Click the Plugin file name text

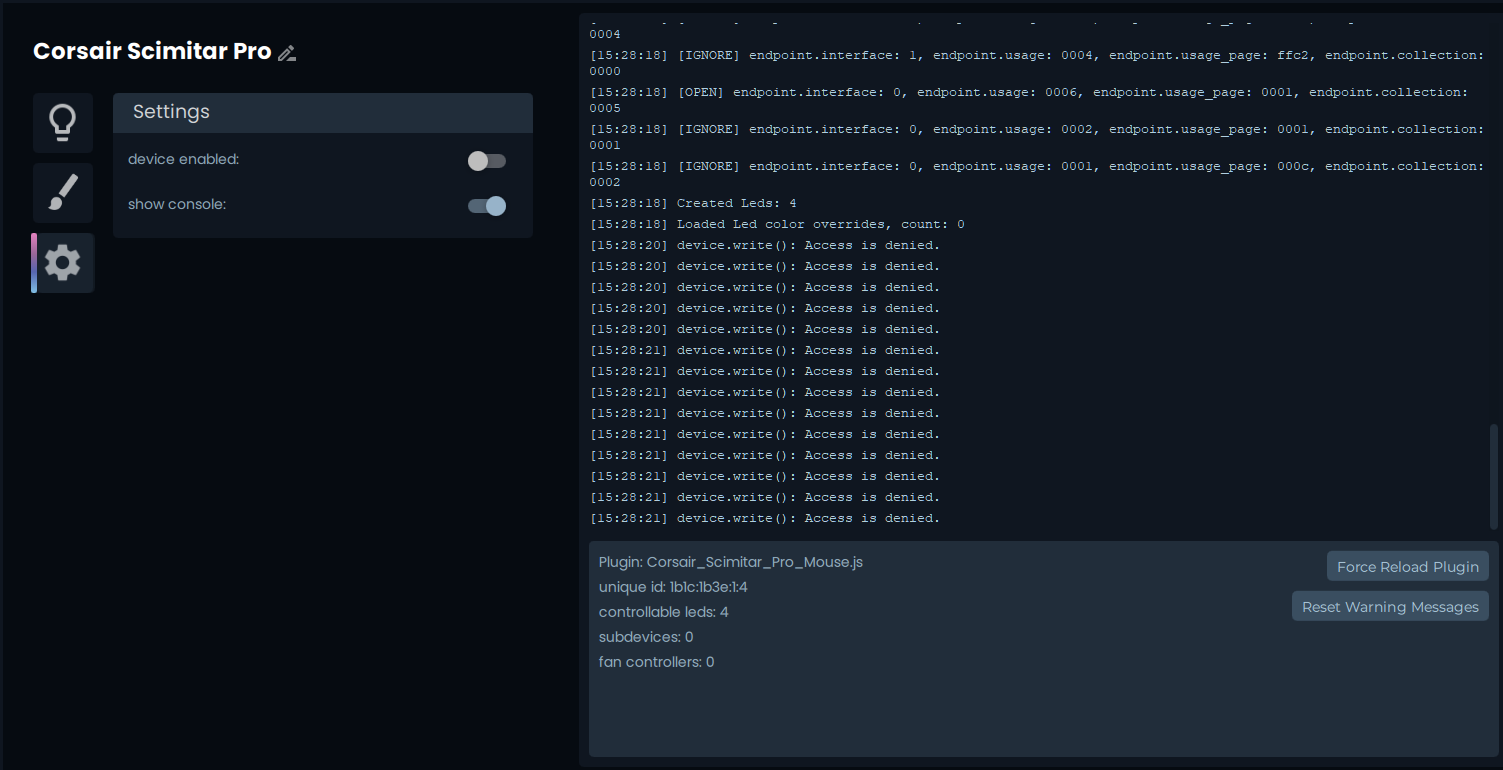click(x=730, y=562)
